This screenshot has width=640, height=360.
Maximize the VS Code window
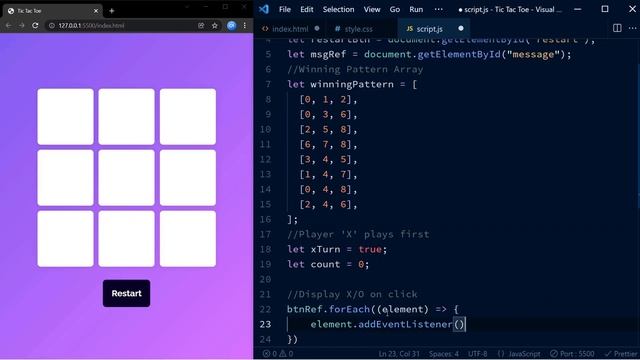604,9
